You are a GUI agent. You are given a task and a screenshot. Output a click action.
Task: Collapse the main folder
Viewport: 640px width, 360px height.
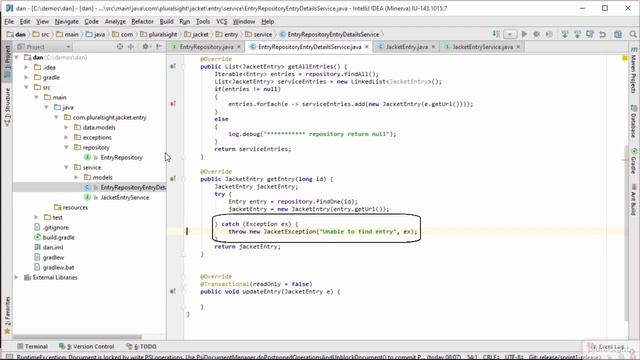36,97
